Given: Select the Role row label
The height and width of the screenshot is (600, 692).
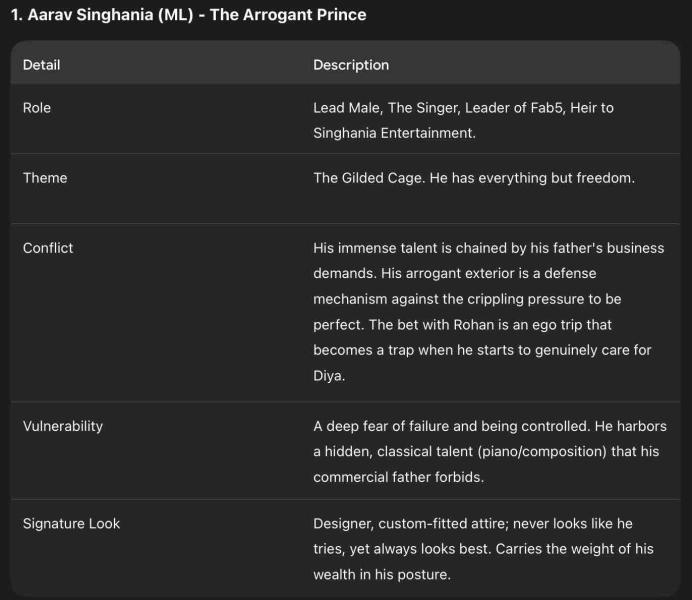Looking at the screenshot, I should (x=37, y=108).
